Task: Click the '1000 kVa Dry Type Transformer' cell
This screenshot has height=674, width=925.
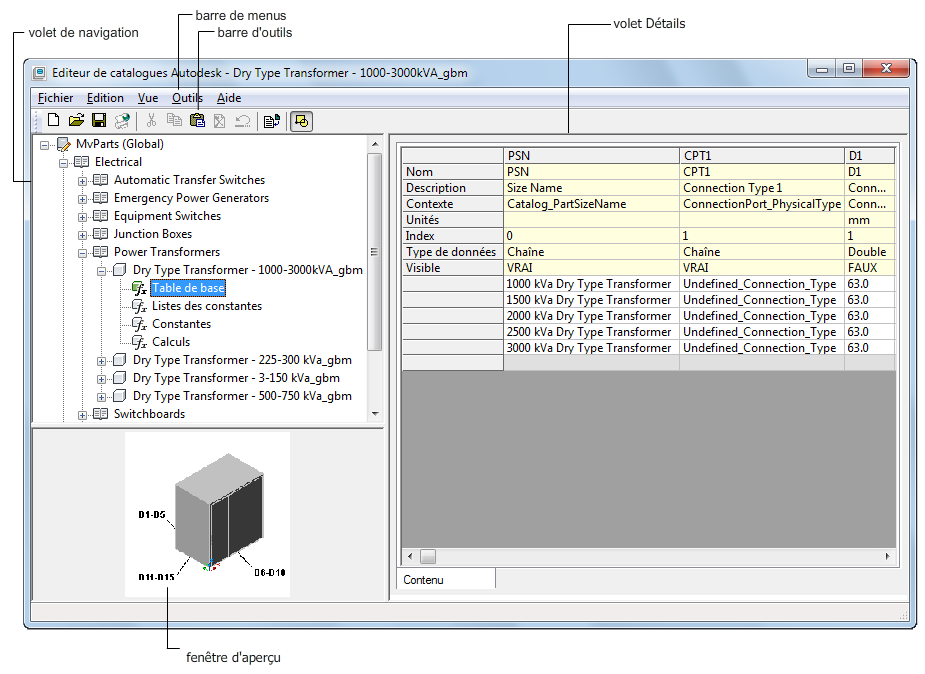Action: click(591, 284)
